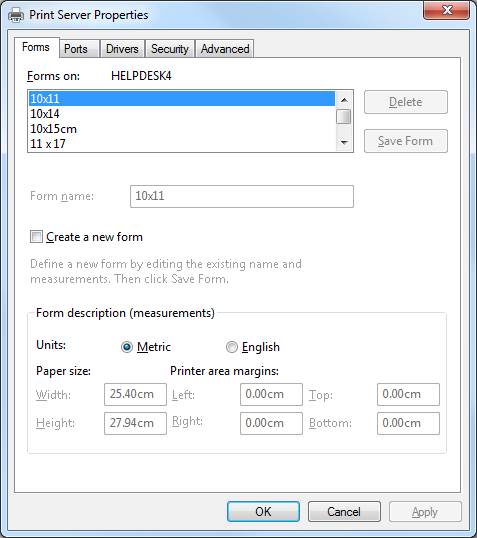This screenshot has height=538, width=477.
Task: Click the forms list scroll down arrow
Action: pyautogui.click(x=344, y=142)
